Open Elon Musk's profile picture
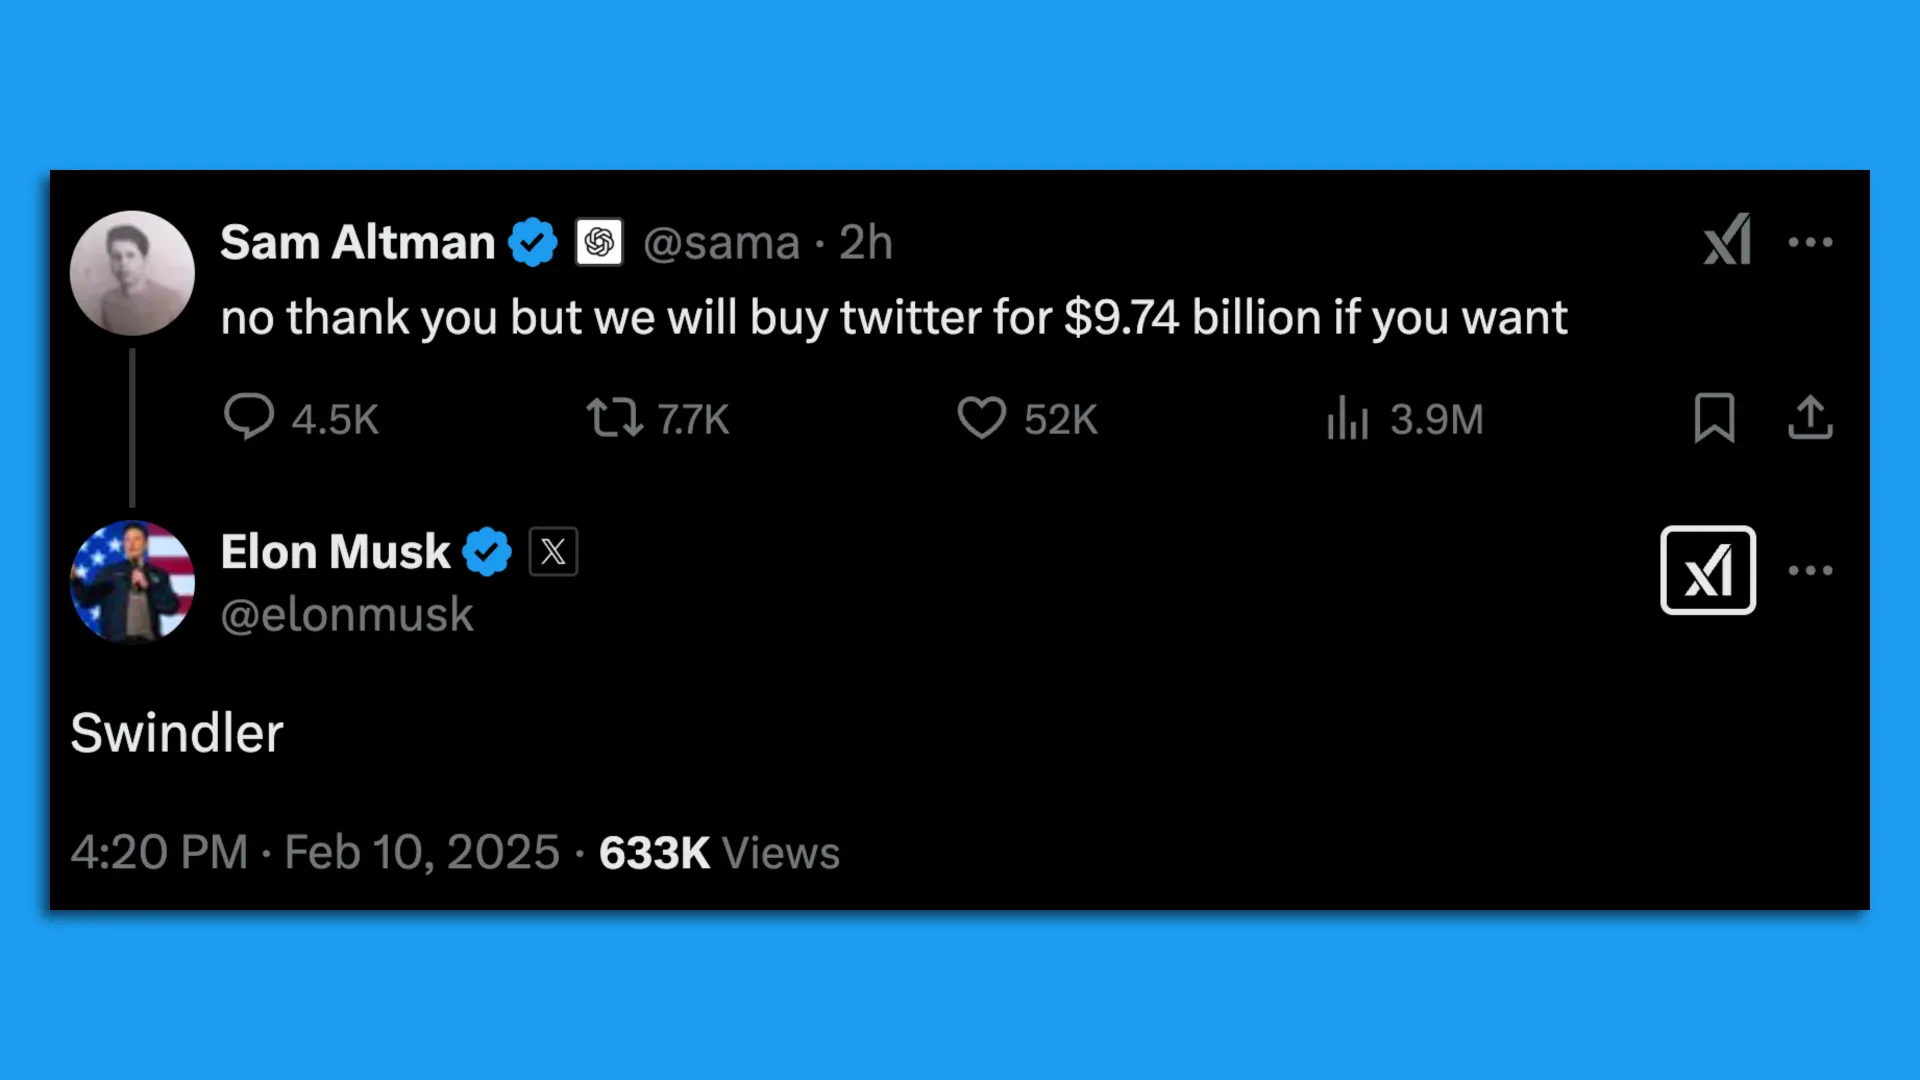The width and height of the screenshot is (1920, 1080). tap(132, 581)
